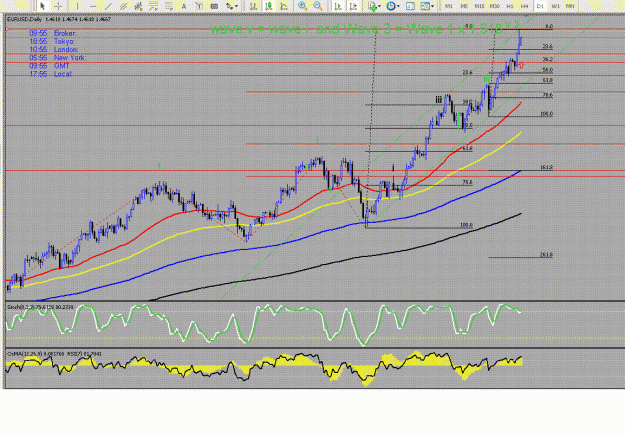Expand the Periods dropdown arrow

pos(398,6)
